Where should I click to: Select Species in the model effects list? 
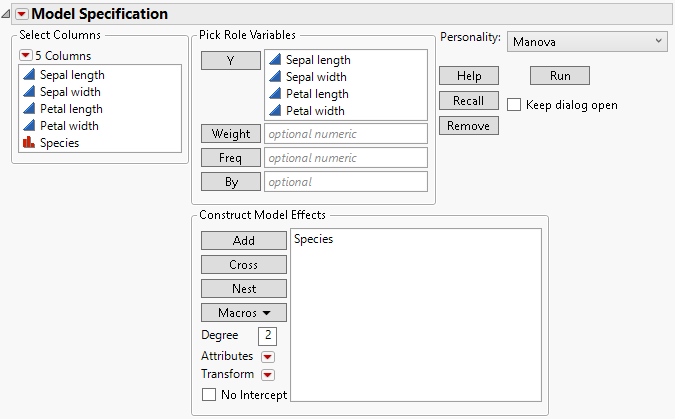coord(314,240)
